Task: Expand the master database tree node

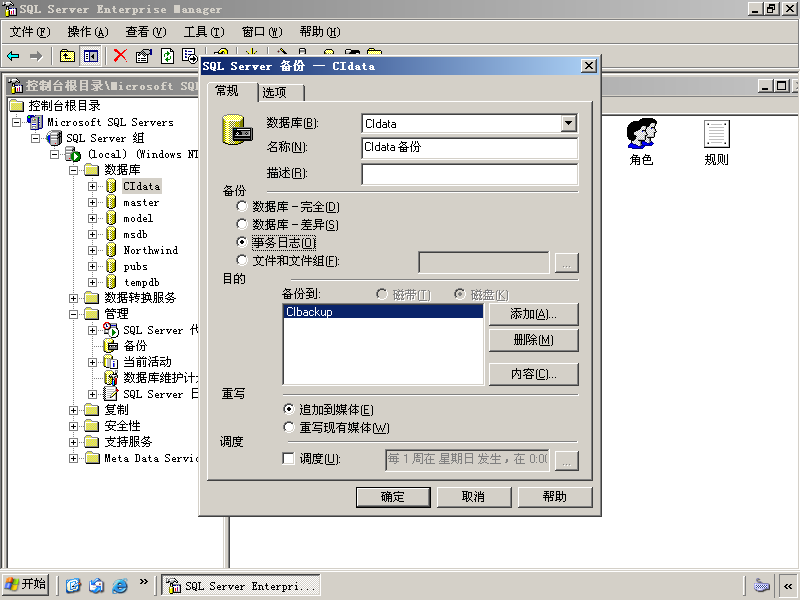Action: pyautogui.click(x=92, y=203)
